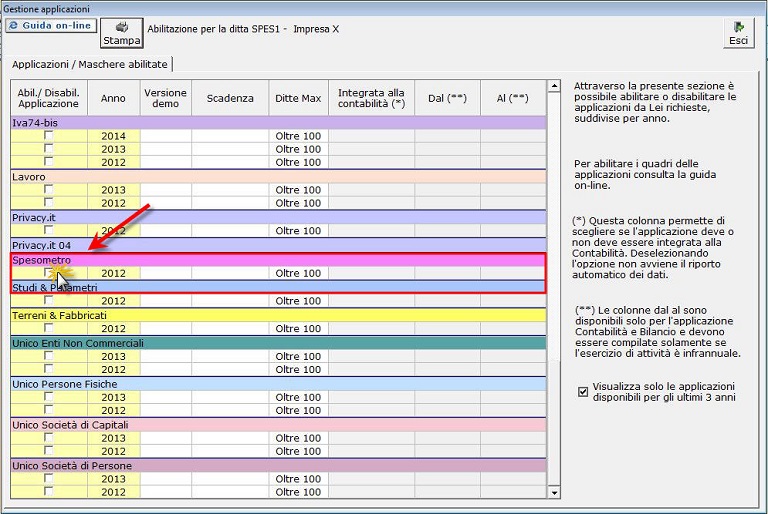Click the Ditte Max column header
This screenshot has height=514, width=768.
point(298,98)
